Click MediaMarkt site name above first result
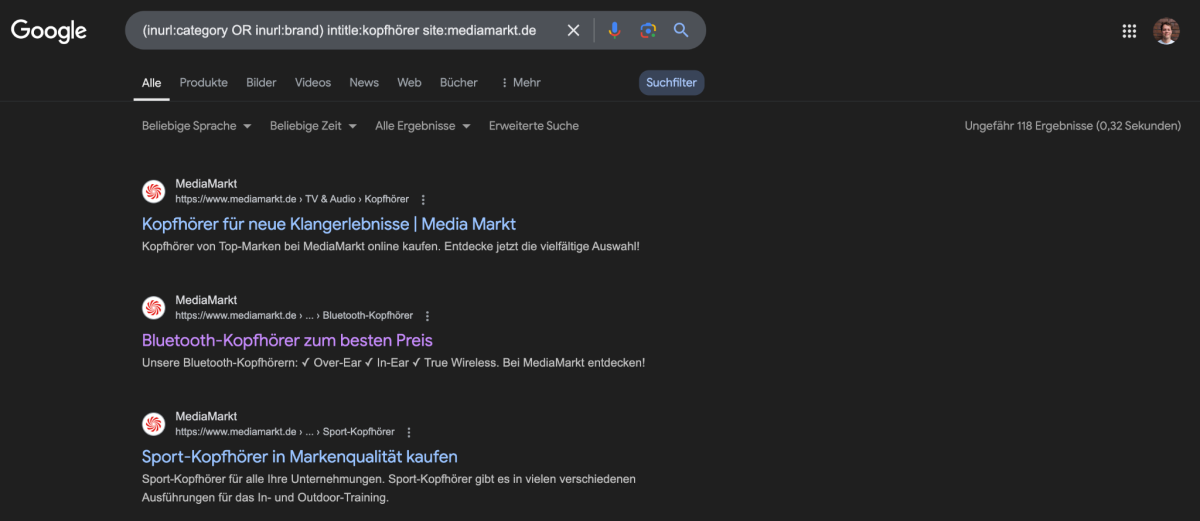Screen dimensions: 1200x521 [x=206, y=184]
